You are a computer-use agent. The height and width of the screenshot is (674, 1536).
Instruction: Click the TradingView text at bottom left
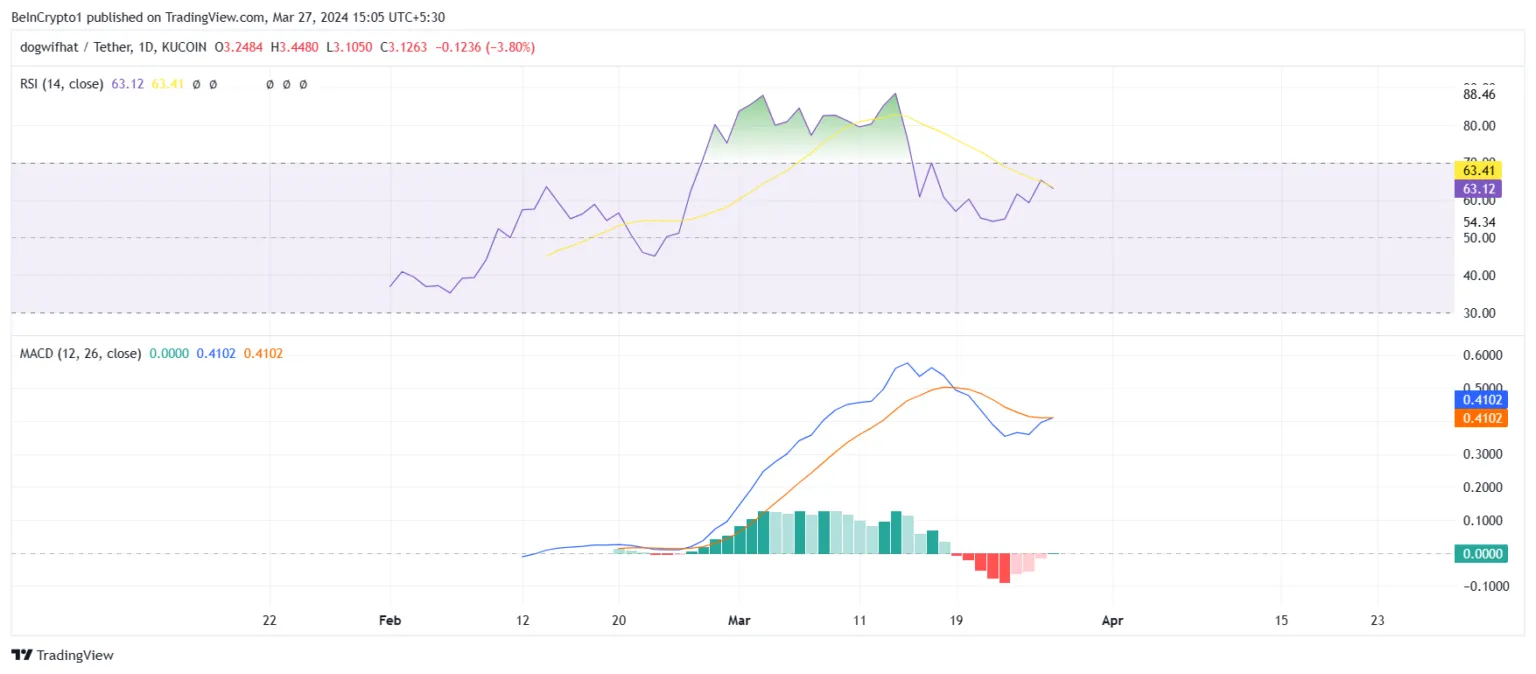[x=75, y=655]
